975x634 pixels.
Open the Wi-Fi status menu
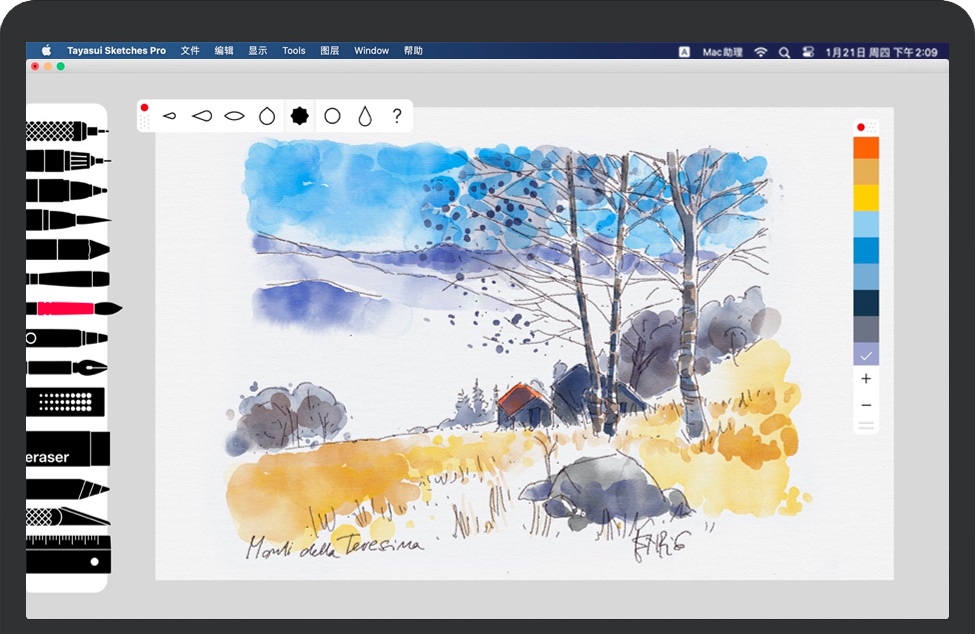point(760,52)
